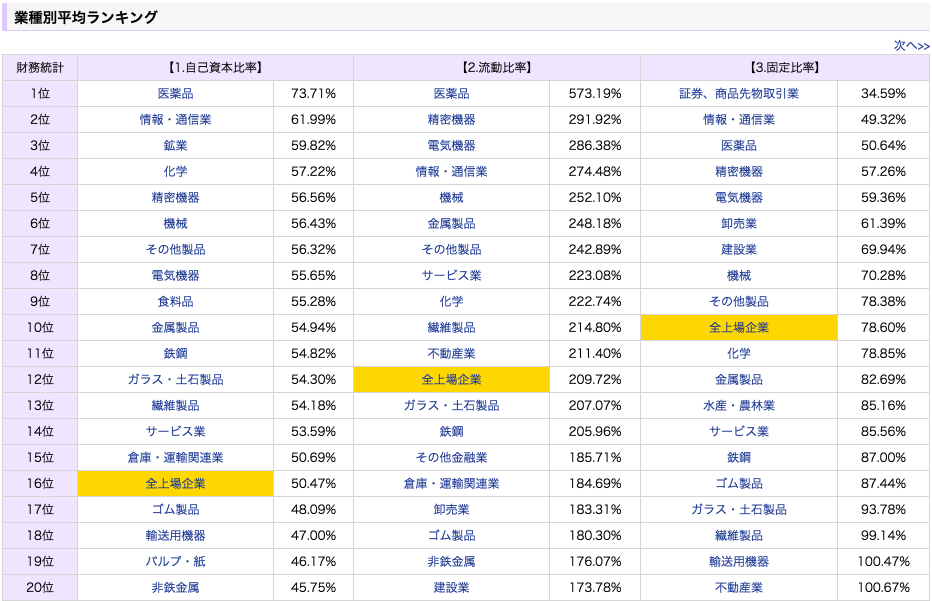Click highlighted 全上場企業 cell in 固定比率 column
The image size is (932, 601).
[739, 328]
